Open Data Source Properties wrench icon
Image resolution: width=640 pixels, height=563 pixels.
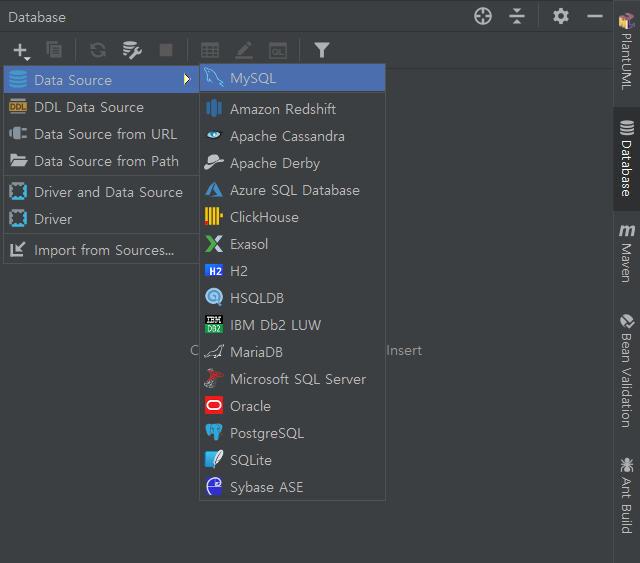tap(132, 50)
